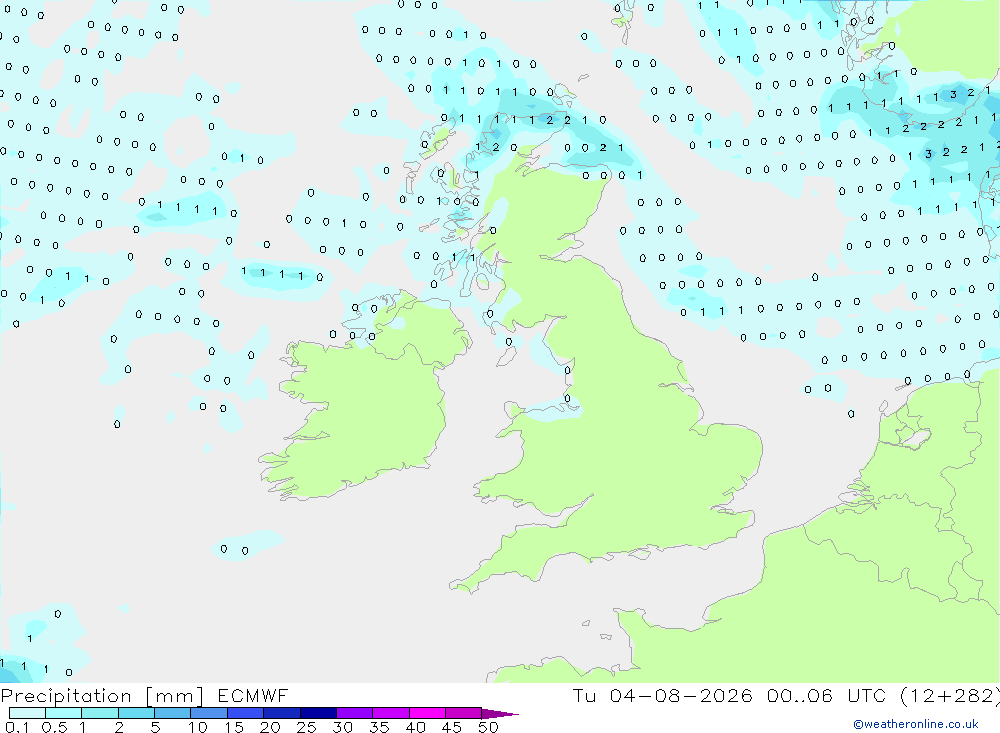
Task: Click the '50' legend scale label
Action: [488, 727]
